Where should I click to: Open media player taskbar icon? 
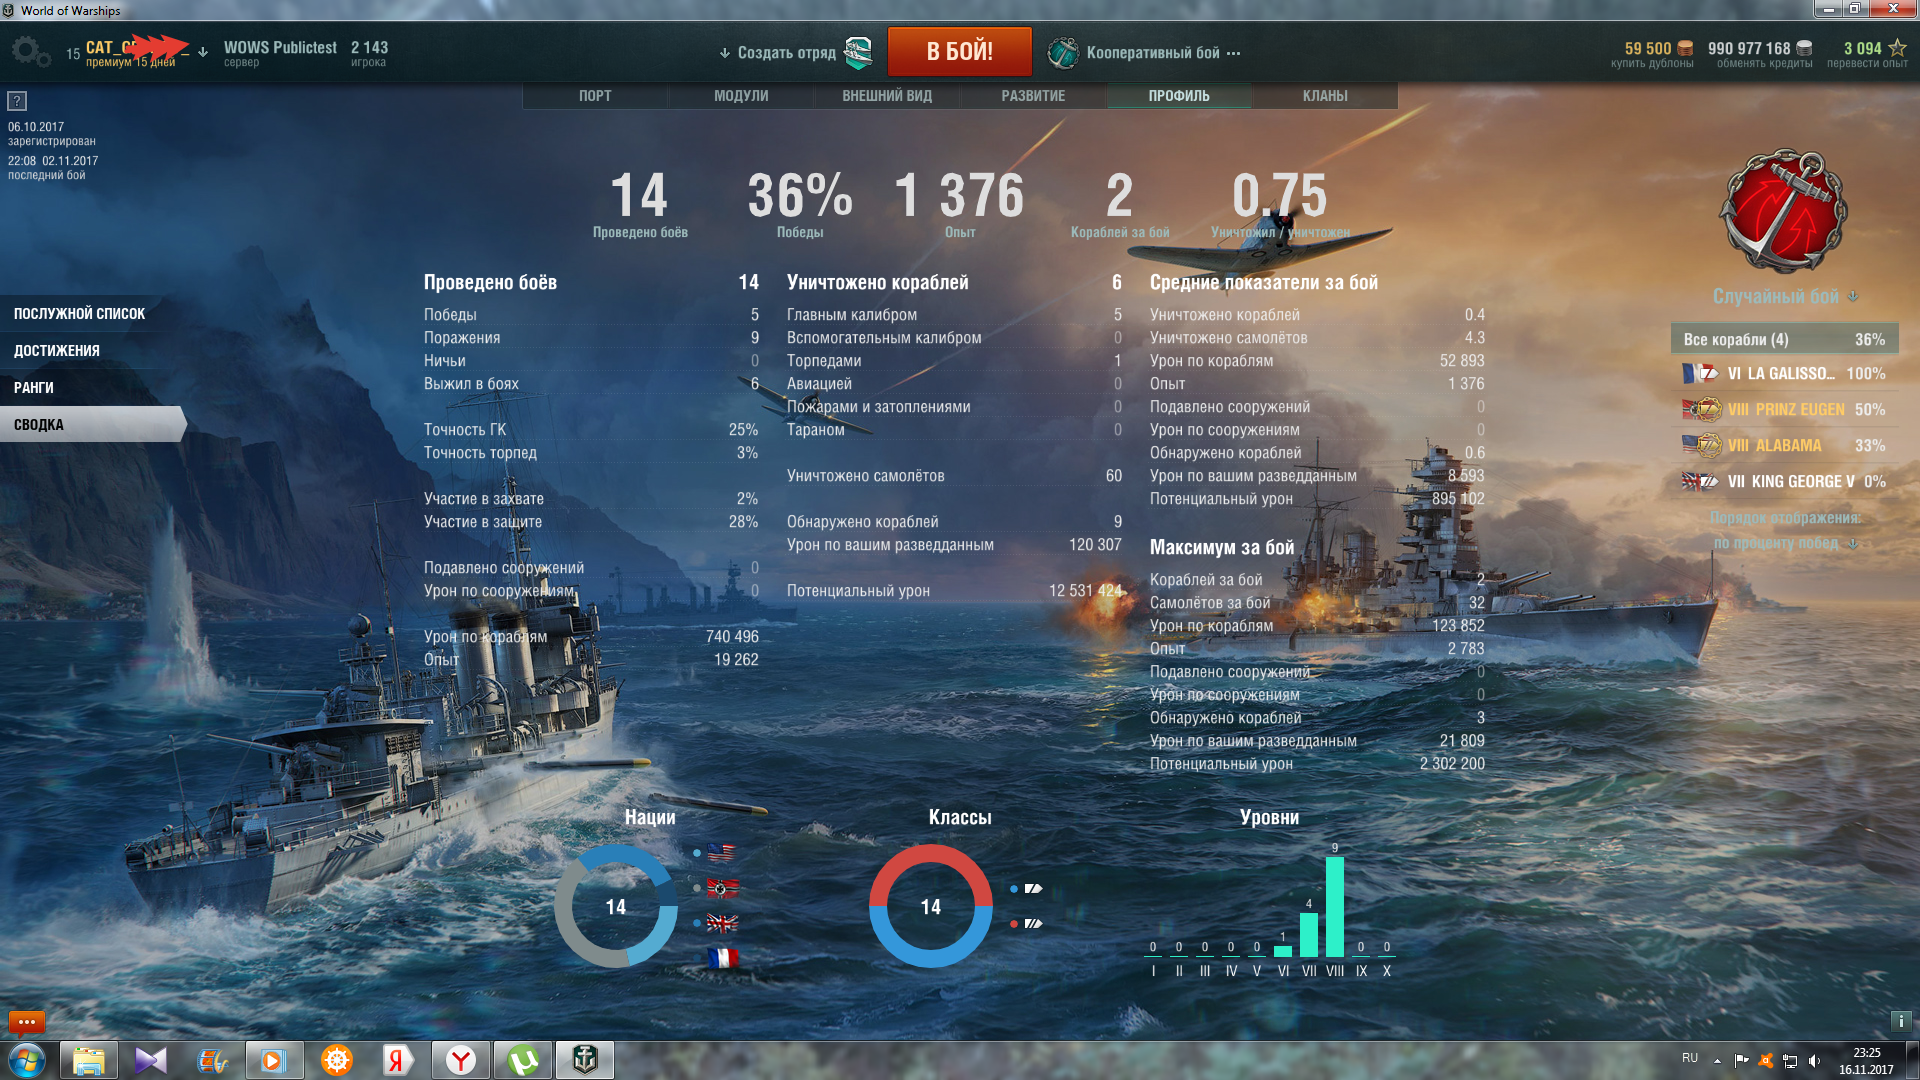coord(275,1060)
